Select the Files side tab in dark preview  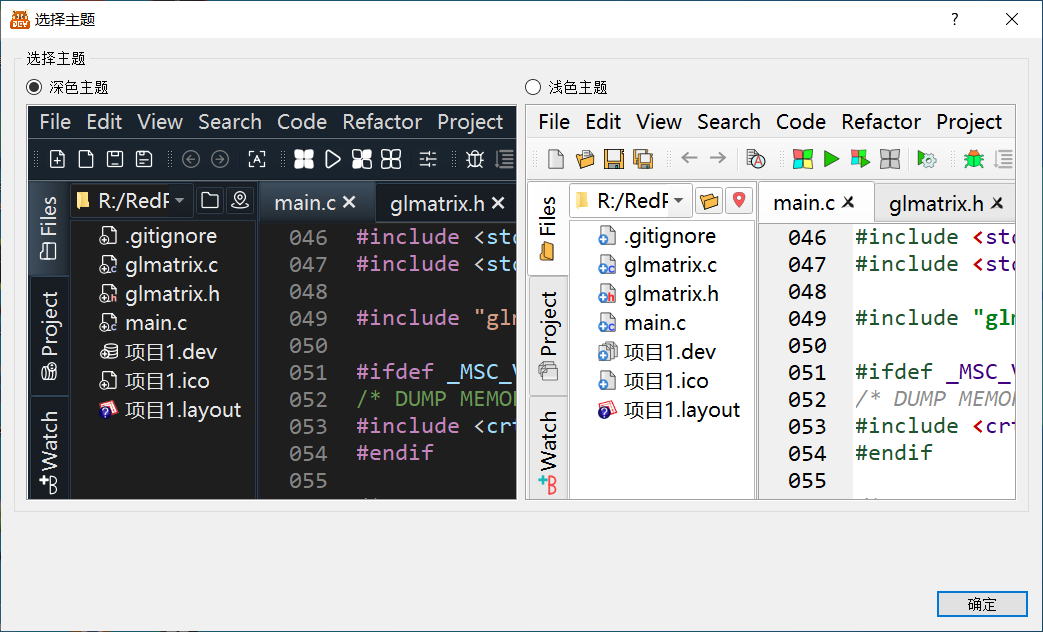point(49,228)
